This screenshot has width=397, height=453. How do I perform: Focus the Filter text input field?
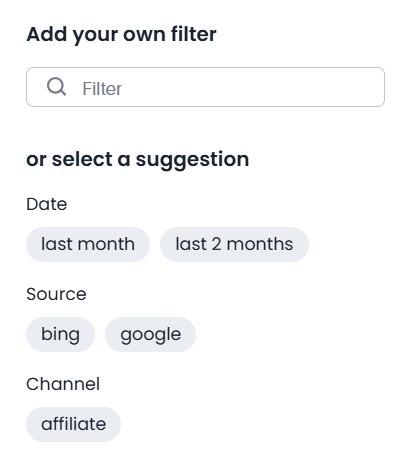pyautogui.click(x=205, y=87)
